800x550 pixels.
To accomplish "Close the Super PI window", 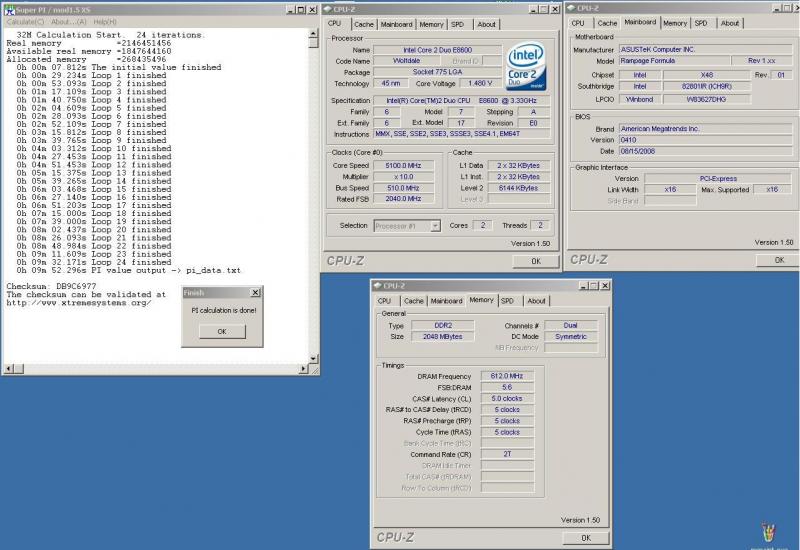I will click(312, 10).
